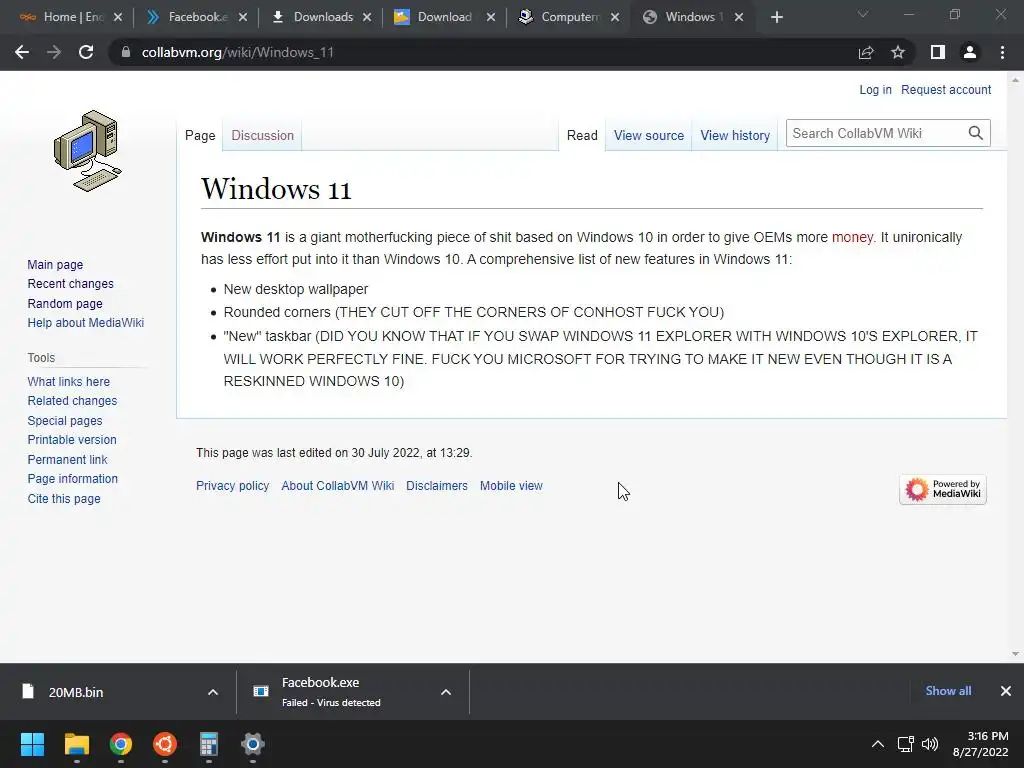This screenshot has height=768, width=1024.
Task: Click the CollabVM computer logo
Action: (x=88, y=151)
